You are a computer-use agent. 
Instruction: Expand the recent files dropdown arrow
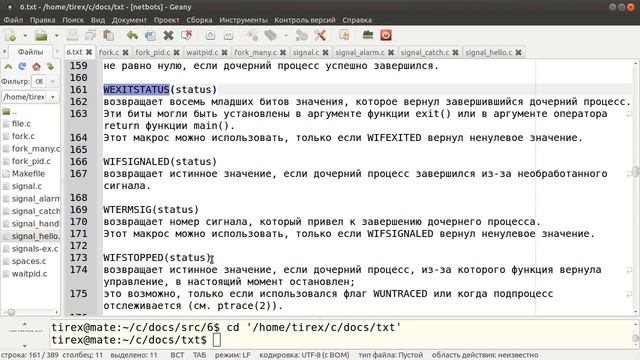point(56,36)
